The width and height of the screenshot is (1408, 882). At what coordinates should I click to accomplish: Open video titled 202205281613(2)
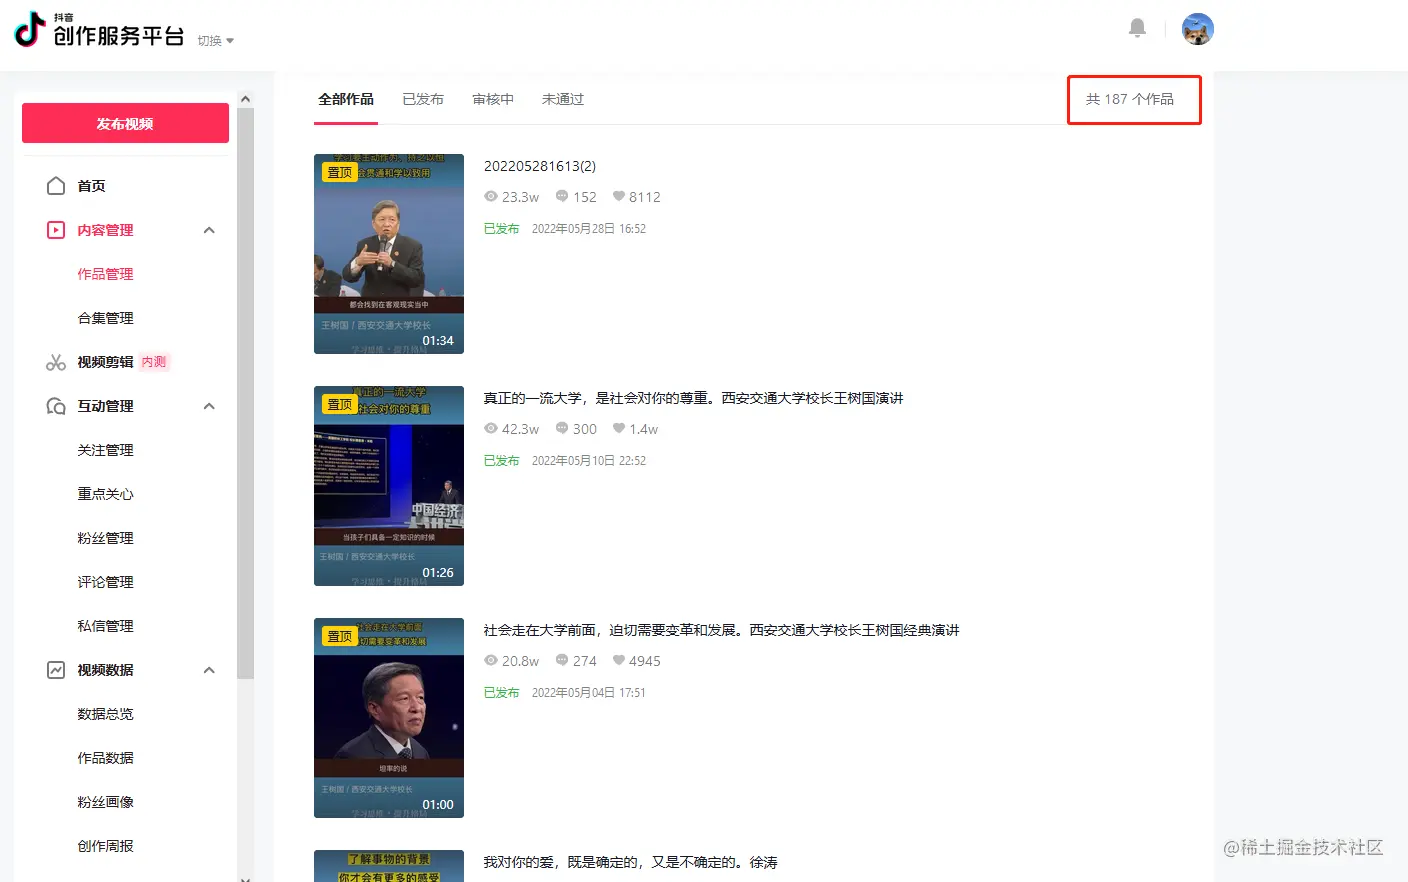[540, 166]
